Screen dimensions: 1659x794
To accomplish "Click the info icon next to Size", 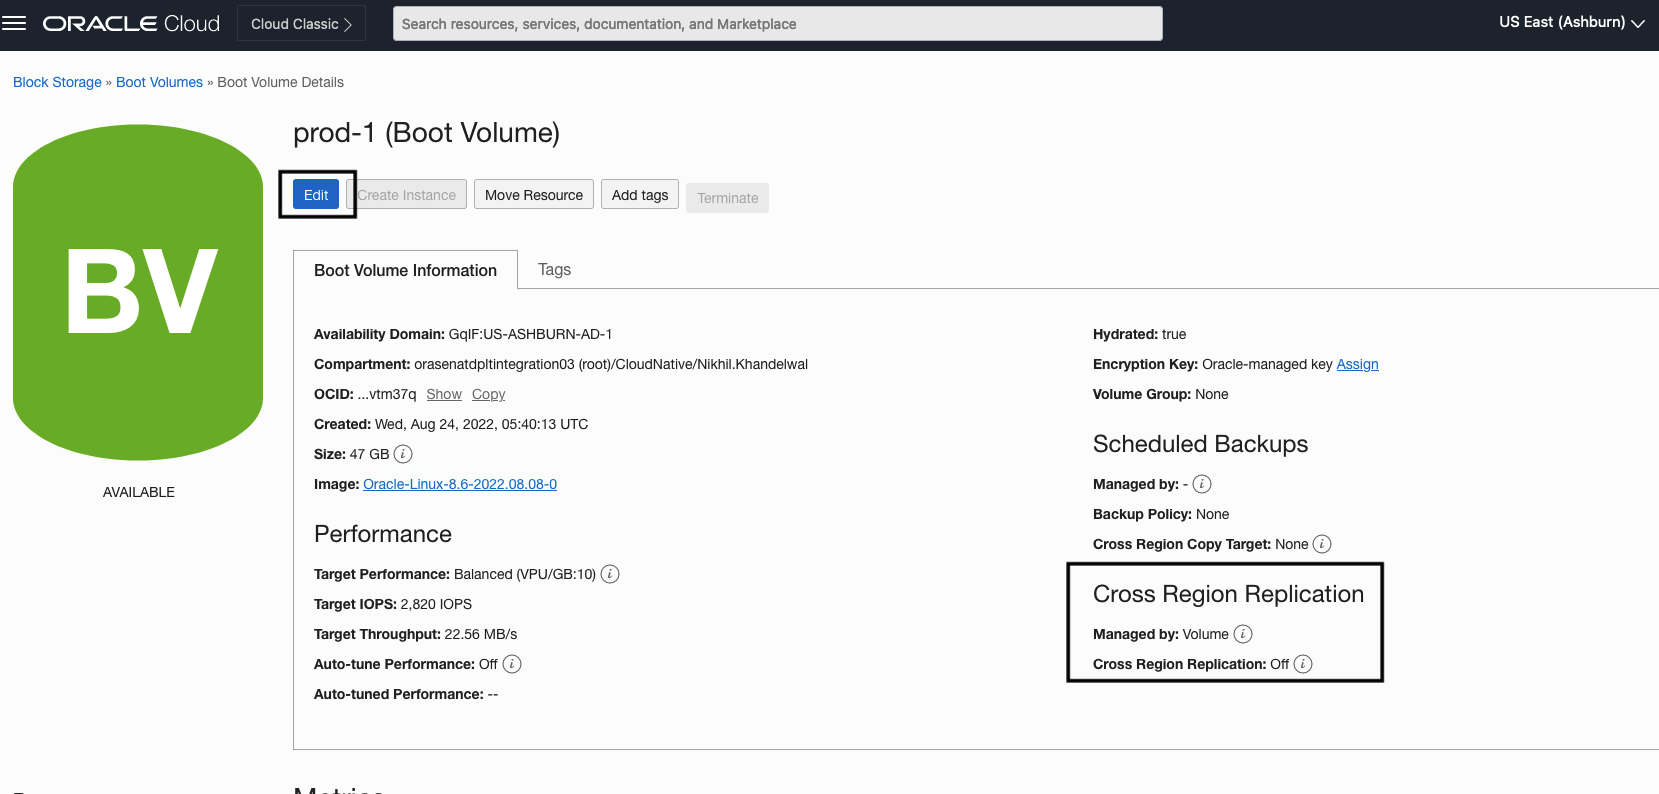I will 403,454.
